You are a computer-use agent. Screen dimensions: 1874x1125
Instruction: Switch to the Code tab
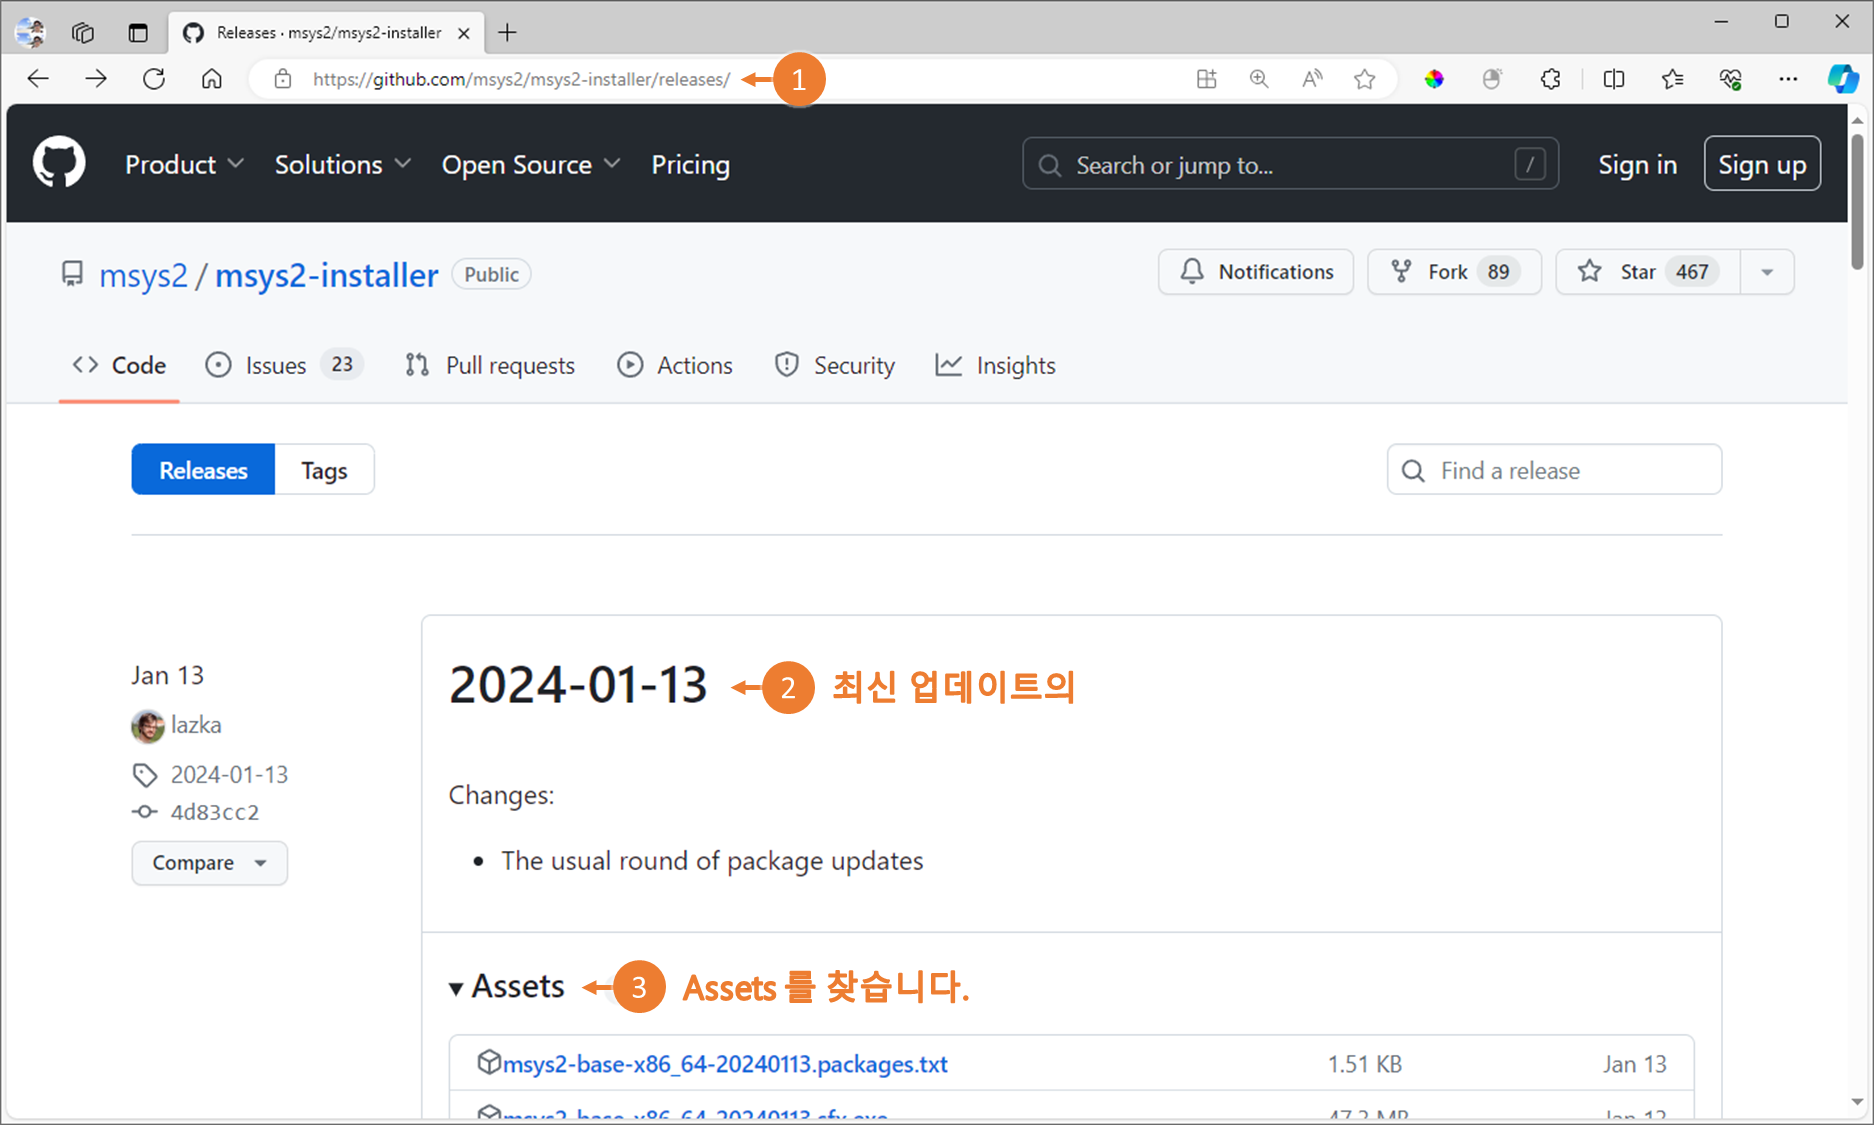(119, 365)
